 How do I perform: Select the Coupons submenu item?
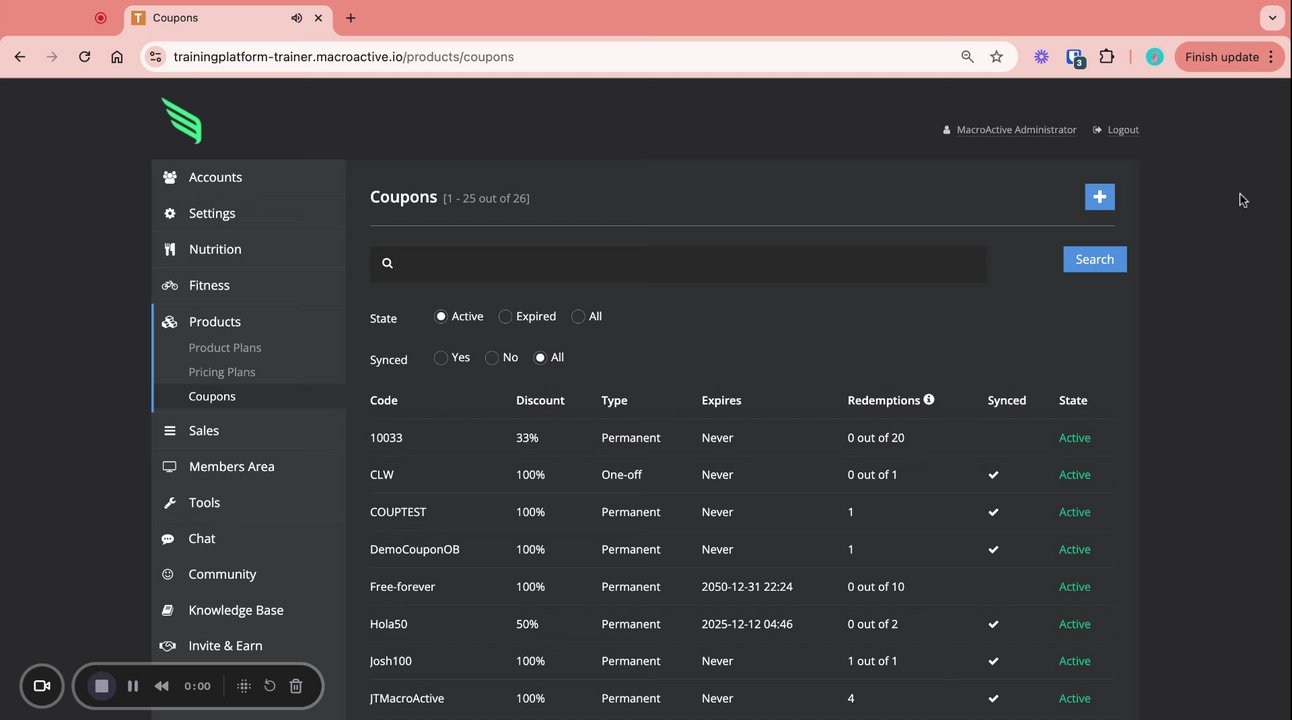(x=212, y=396)
